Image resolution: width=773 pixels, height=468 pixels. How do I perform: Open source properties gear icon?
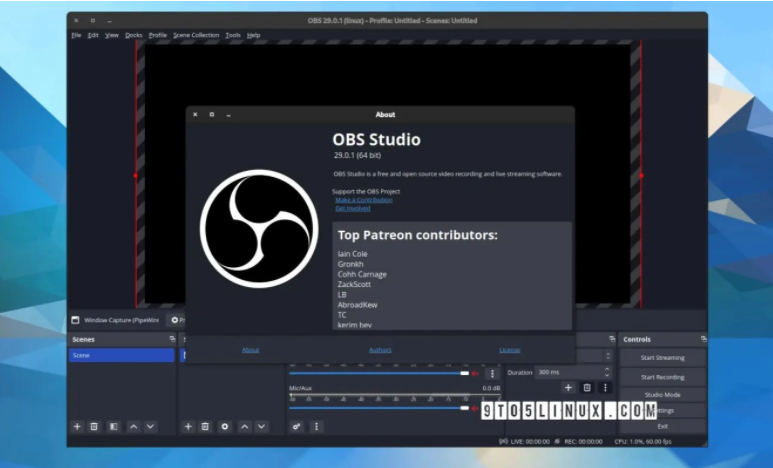(224, 426)
